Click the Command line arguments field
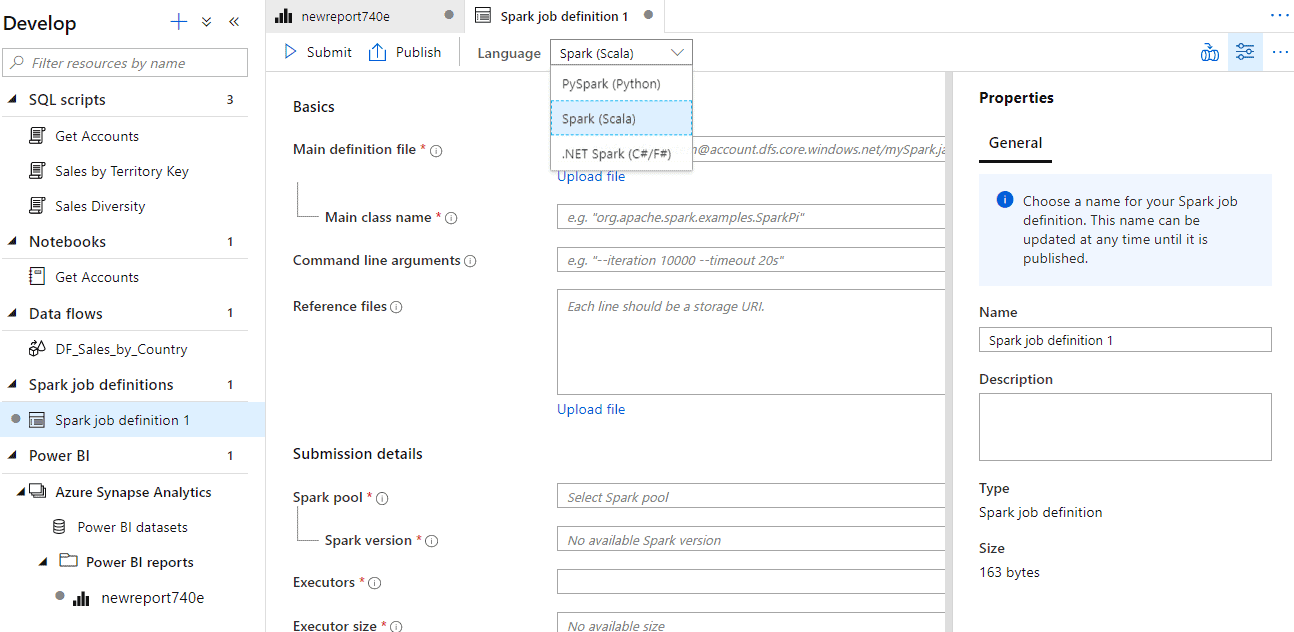 (x=750, y=260)
